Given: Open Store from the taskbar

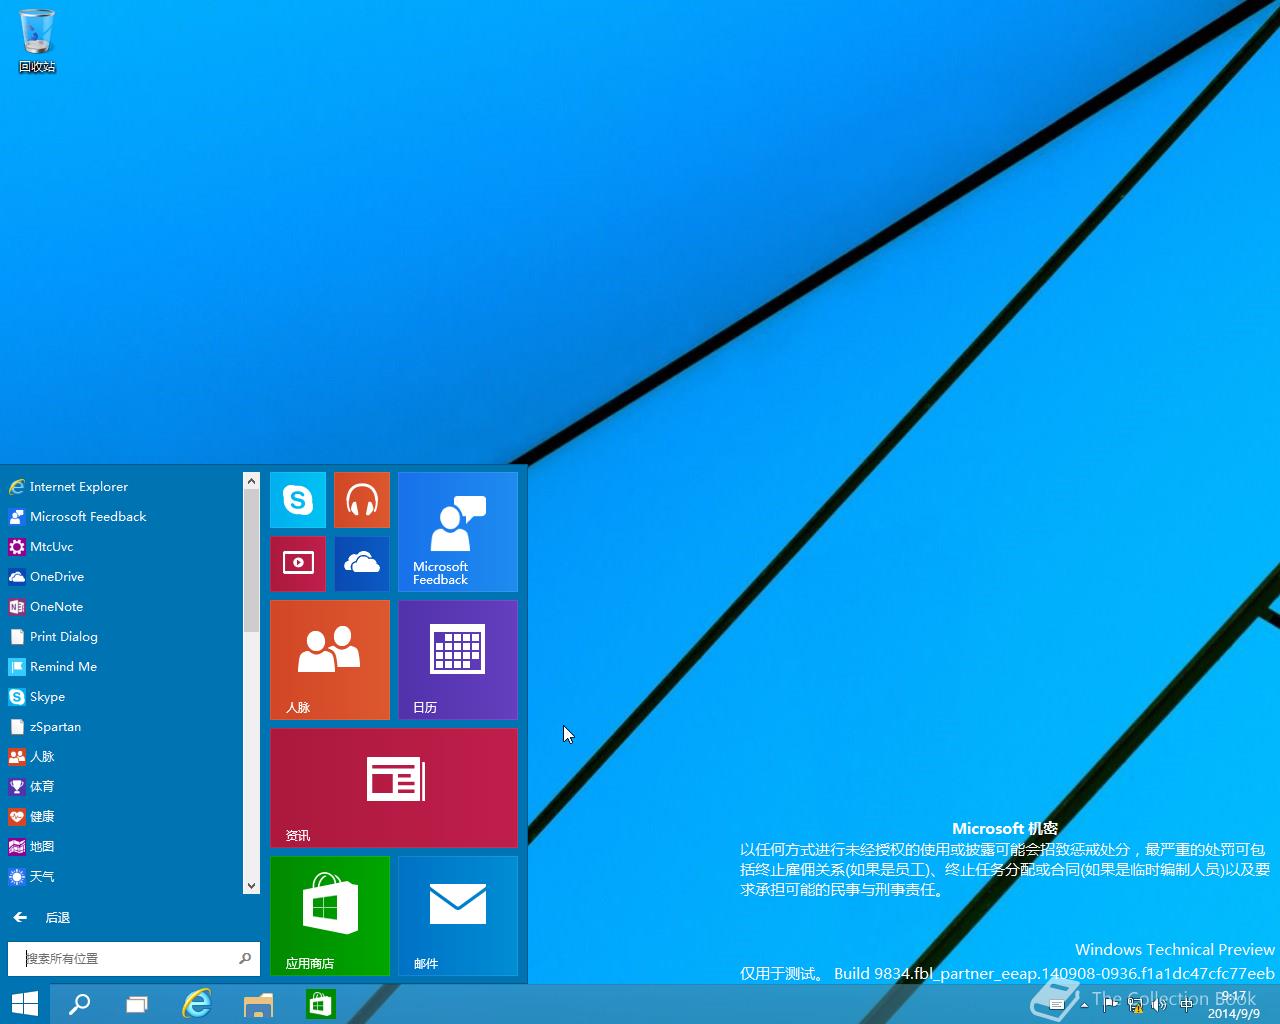Looking at the screenshot, I should pos(320,1004).
